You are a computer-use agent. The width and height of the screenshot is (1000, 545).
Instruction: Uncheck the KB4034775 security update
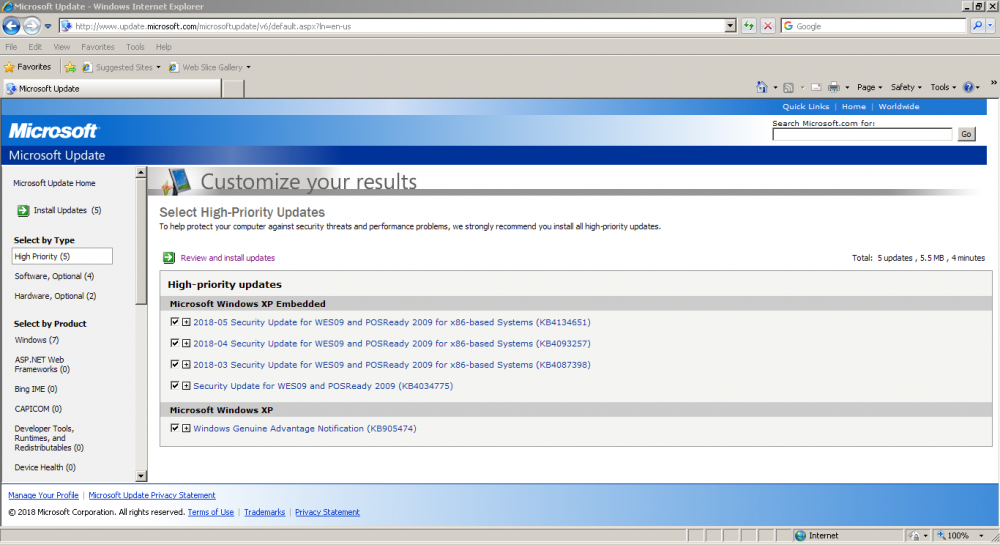click(175, 385)
